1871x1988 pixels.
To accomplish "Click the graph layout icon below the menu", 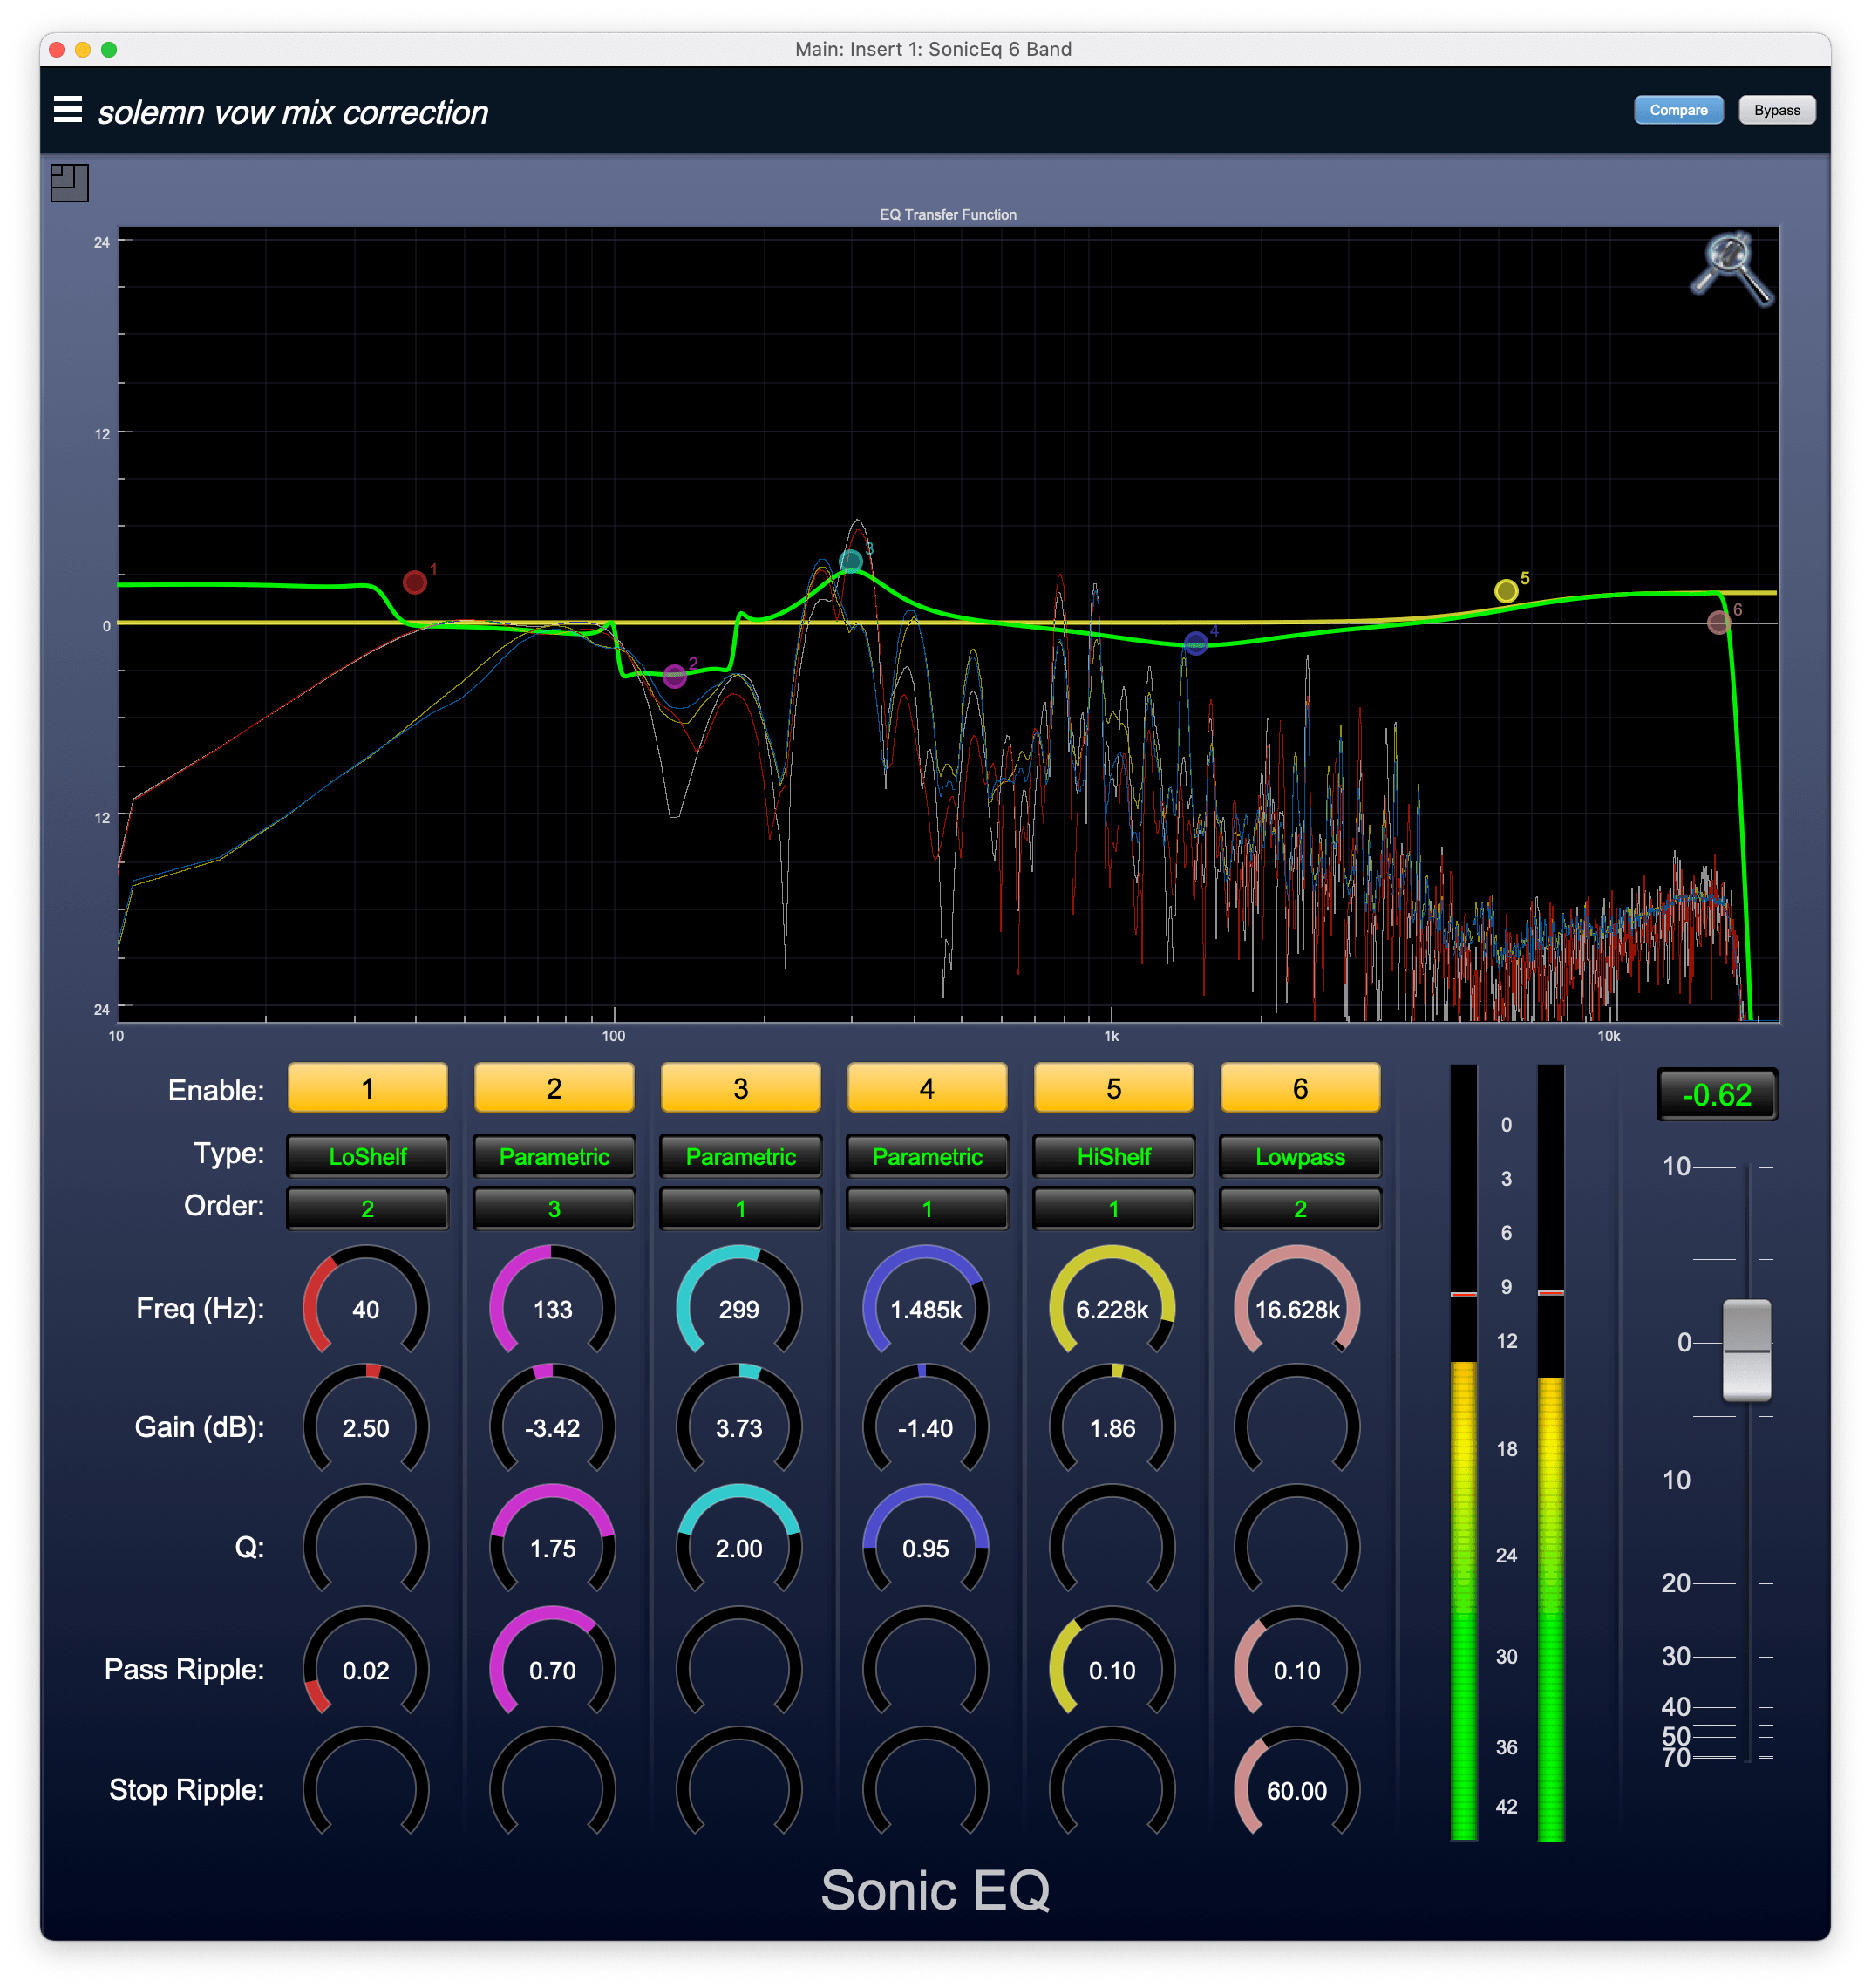I will (x=70, y=183).
